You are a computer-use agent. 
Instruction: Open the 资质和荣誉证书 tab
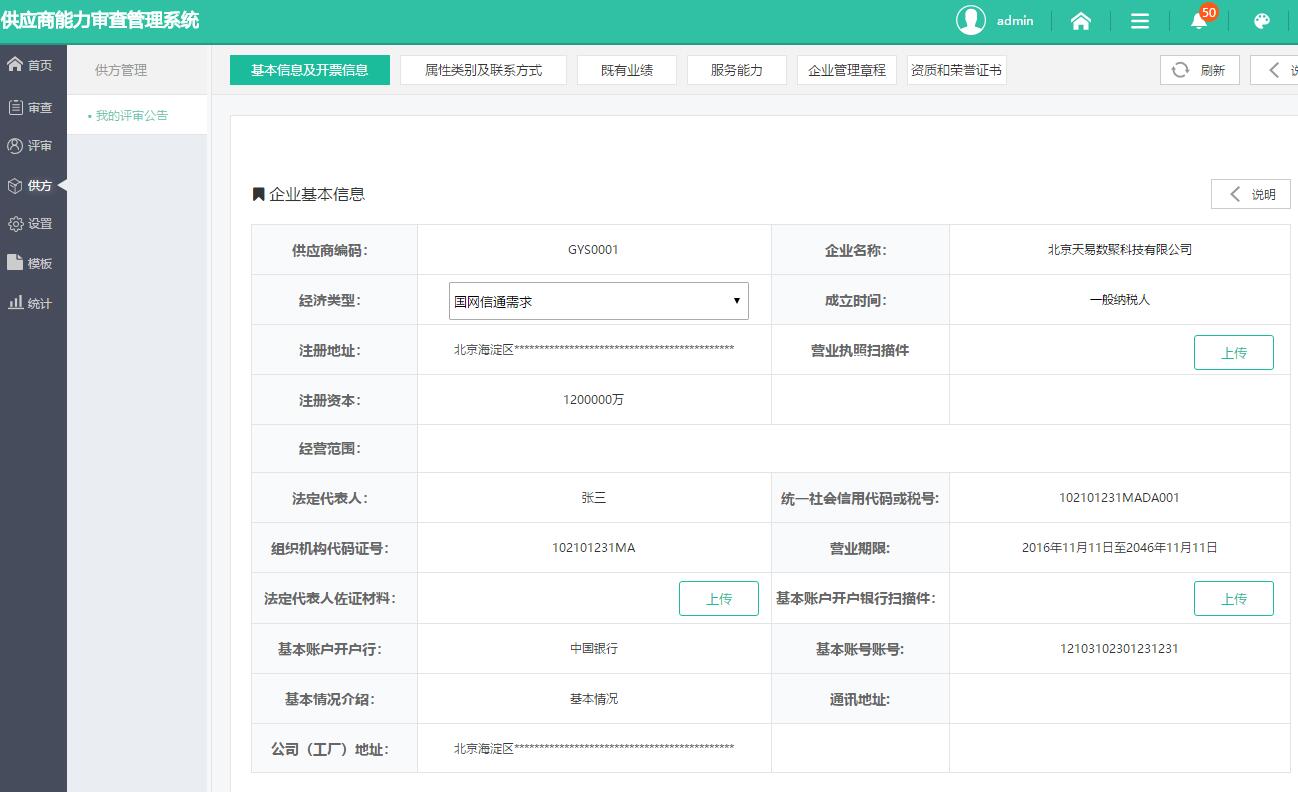[x=957, y=70]
